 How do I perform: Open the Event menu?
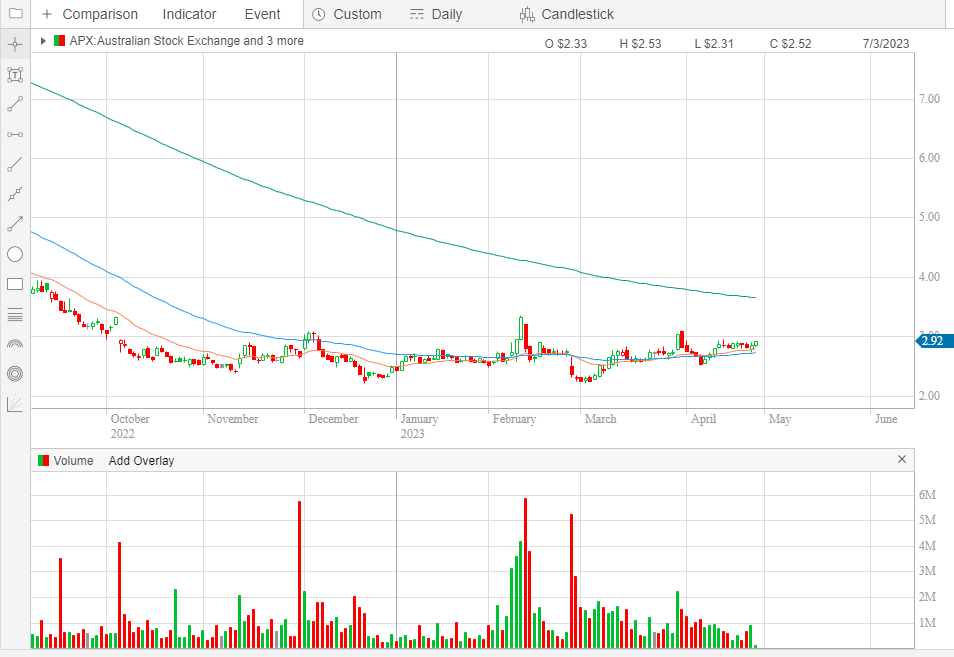coord(262,14)
